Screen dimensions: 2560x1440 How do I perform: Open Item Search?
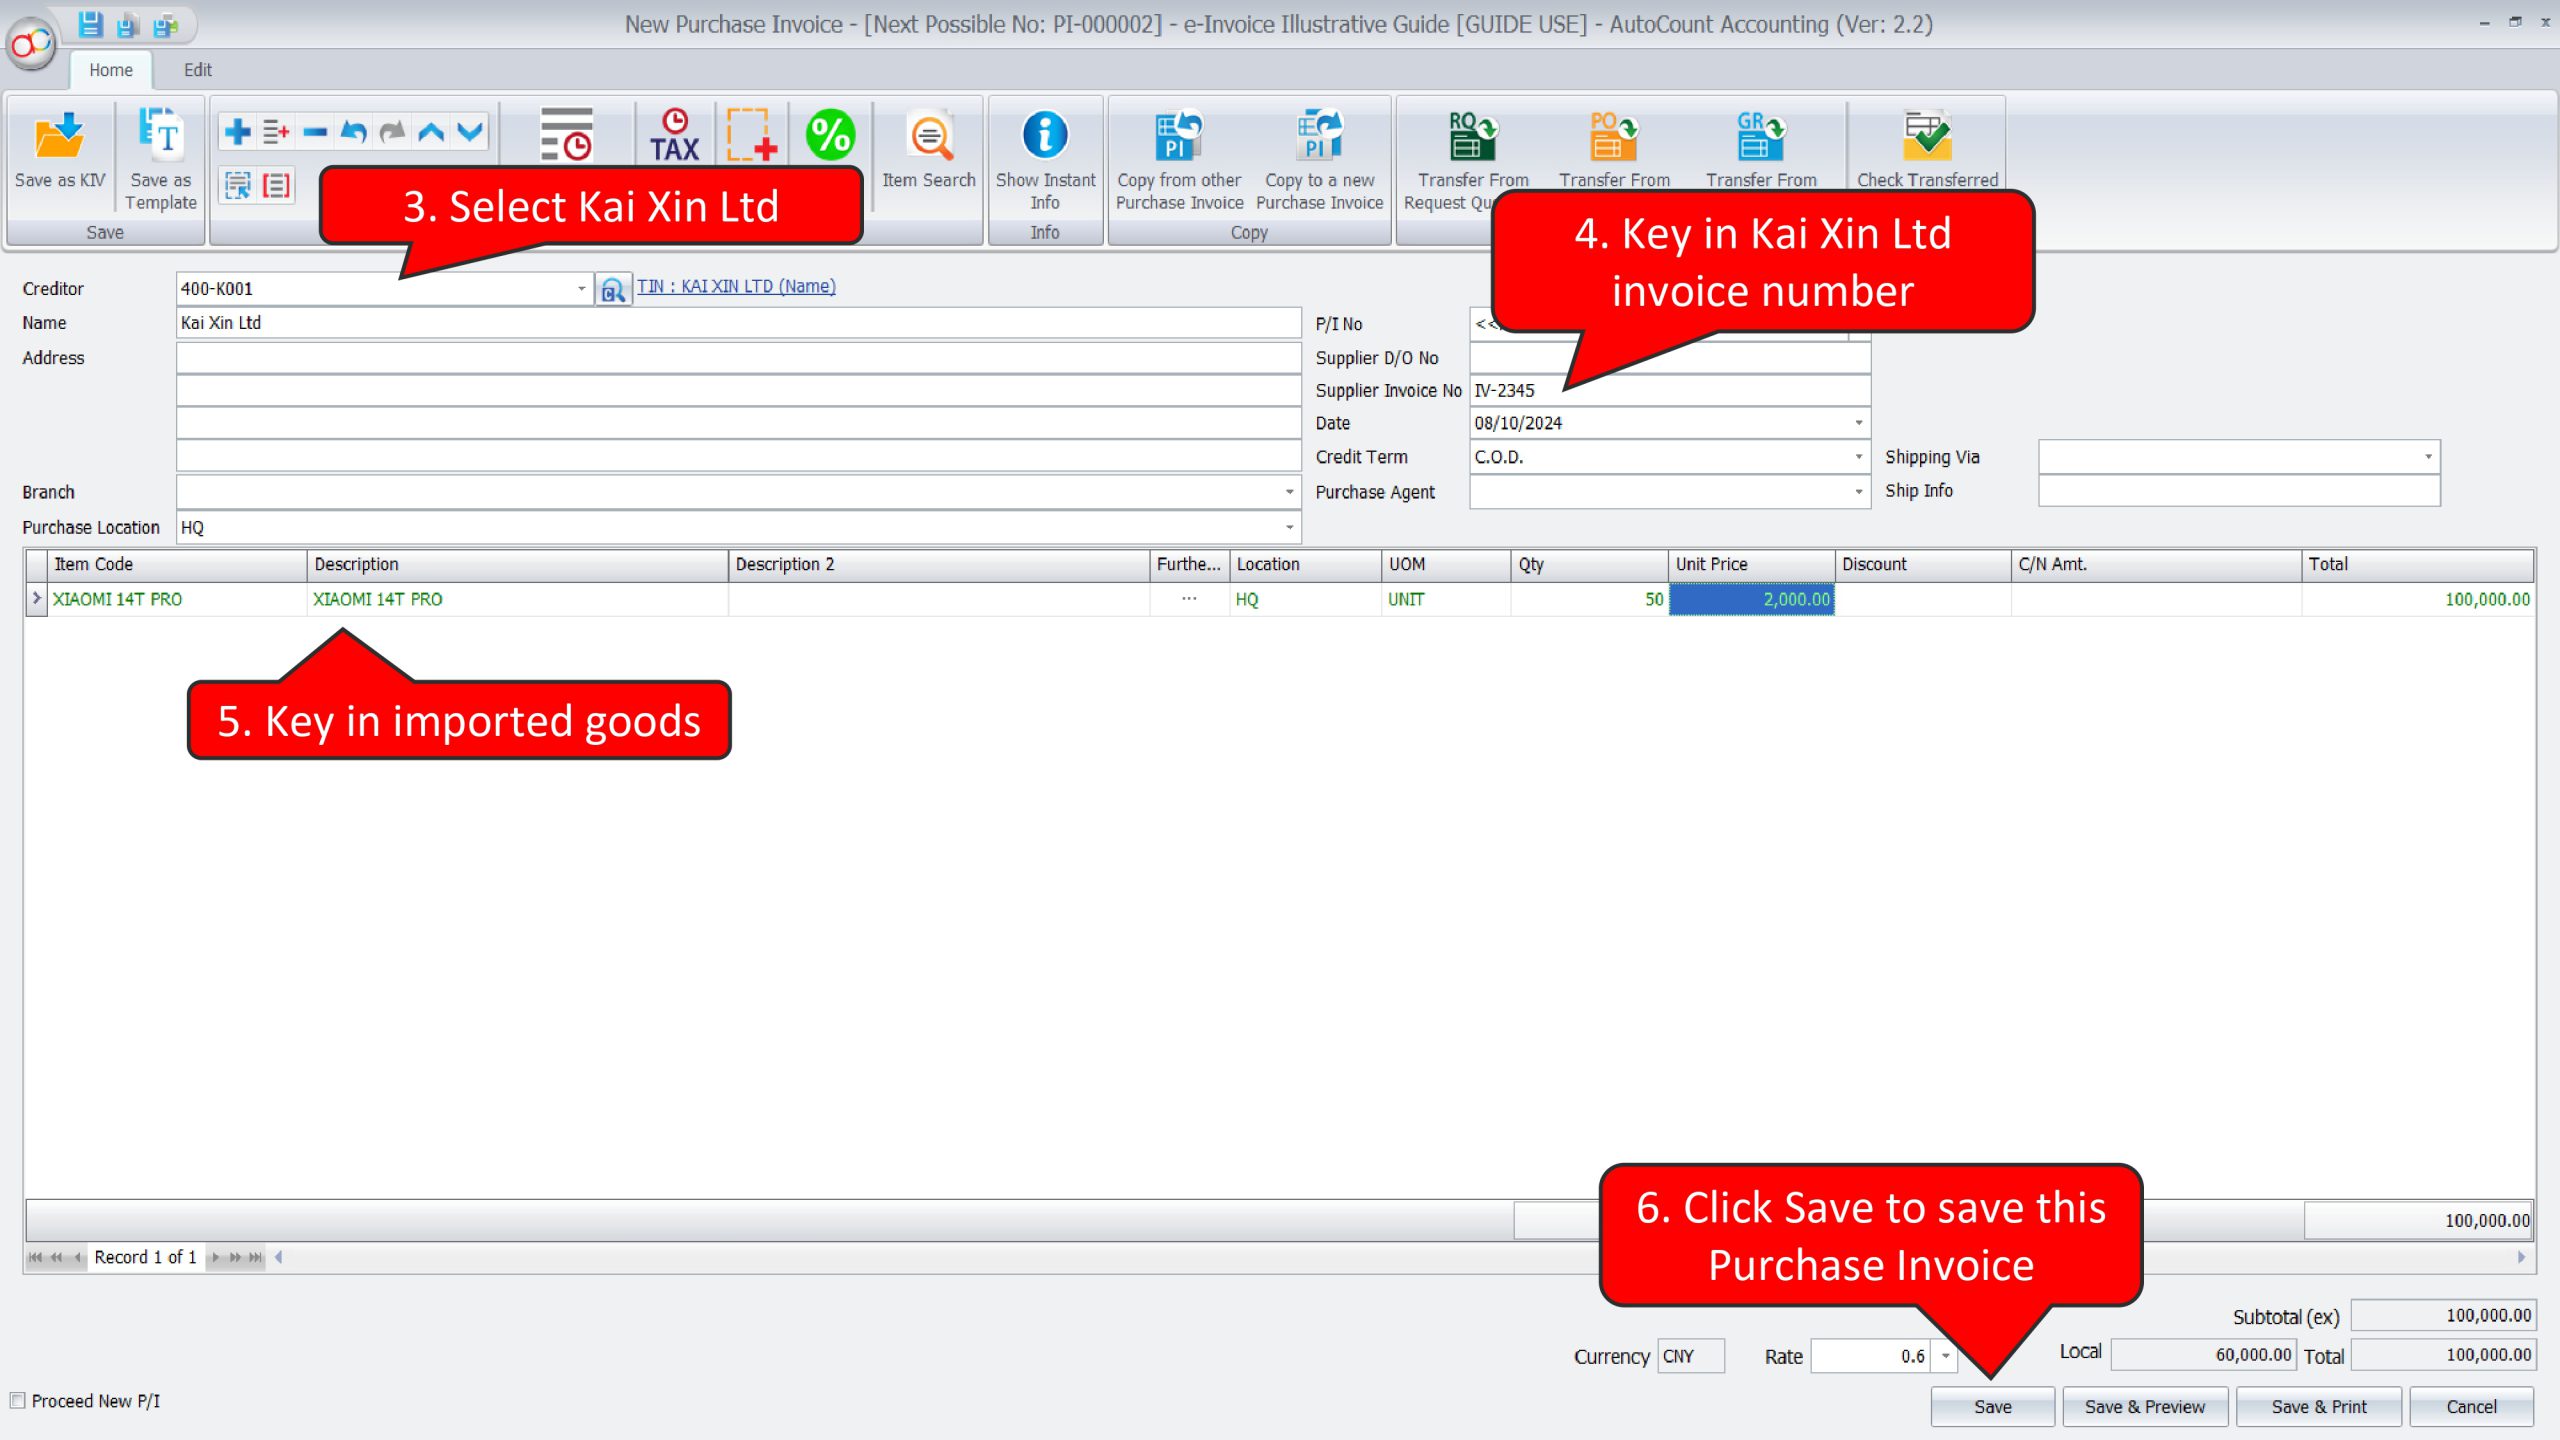(x=929, y=150)
